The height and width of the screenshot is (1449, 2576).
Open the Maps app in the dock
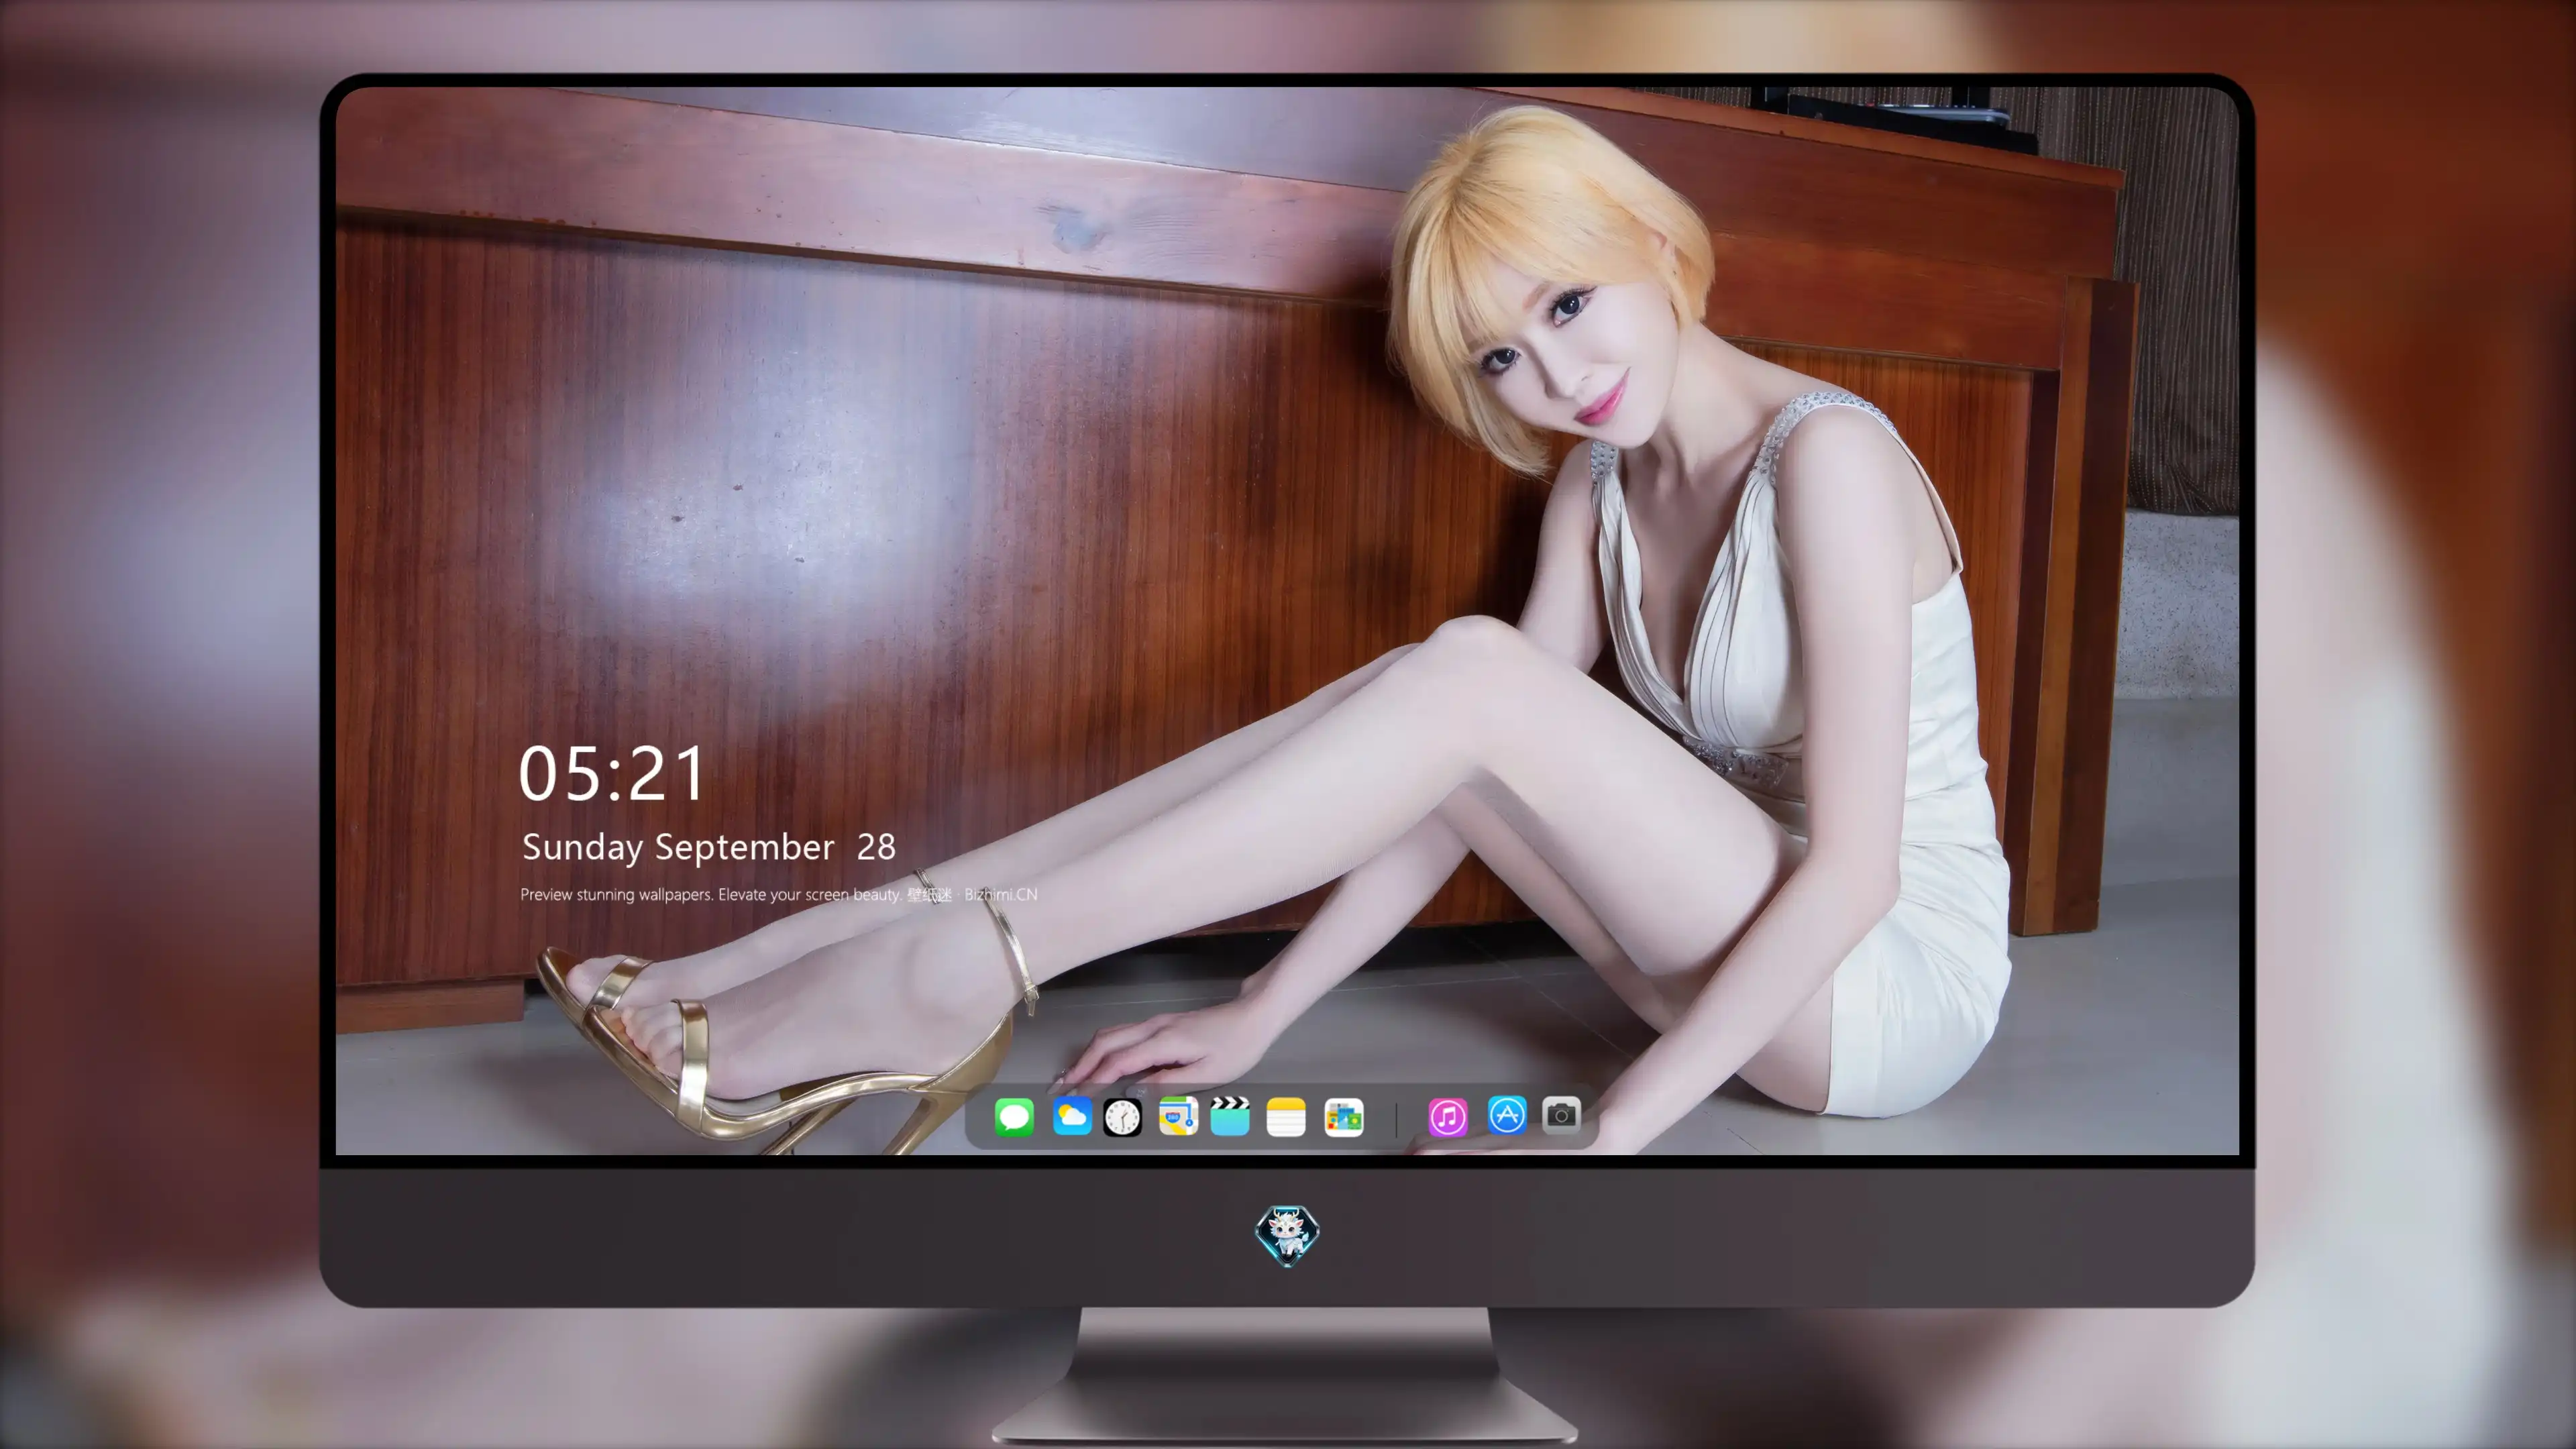click(x=1178, y=1117)
